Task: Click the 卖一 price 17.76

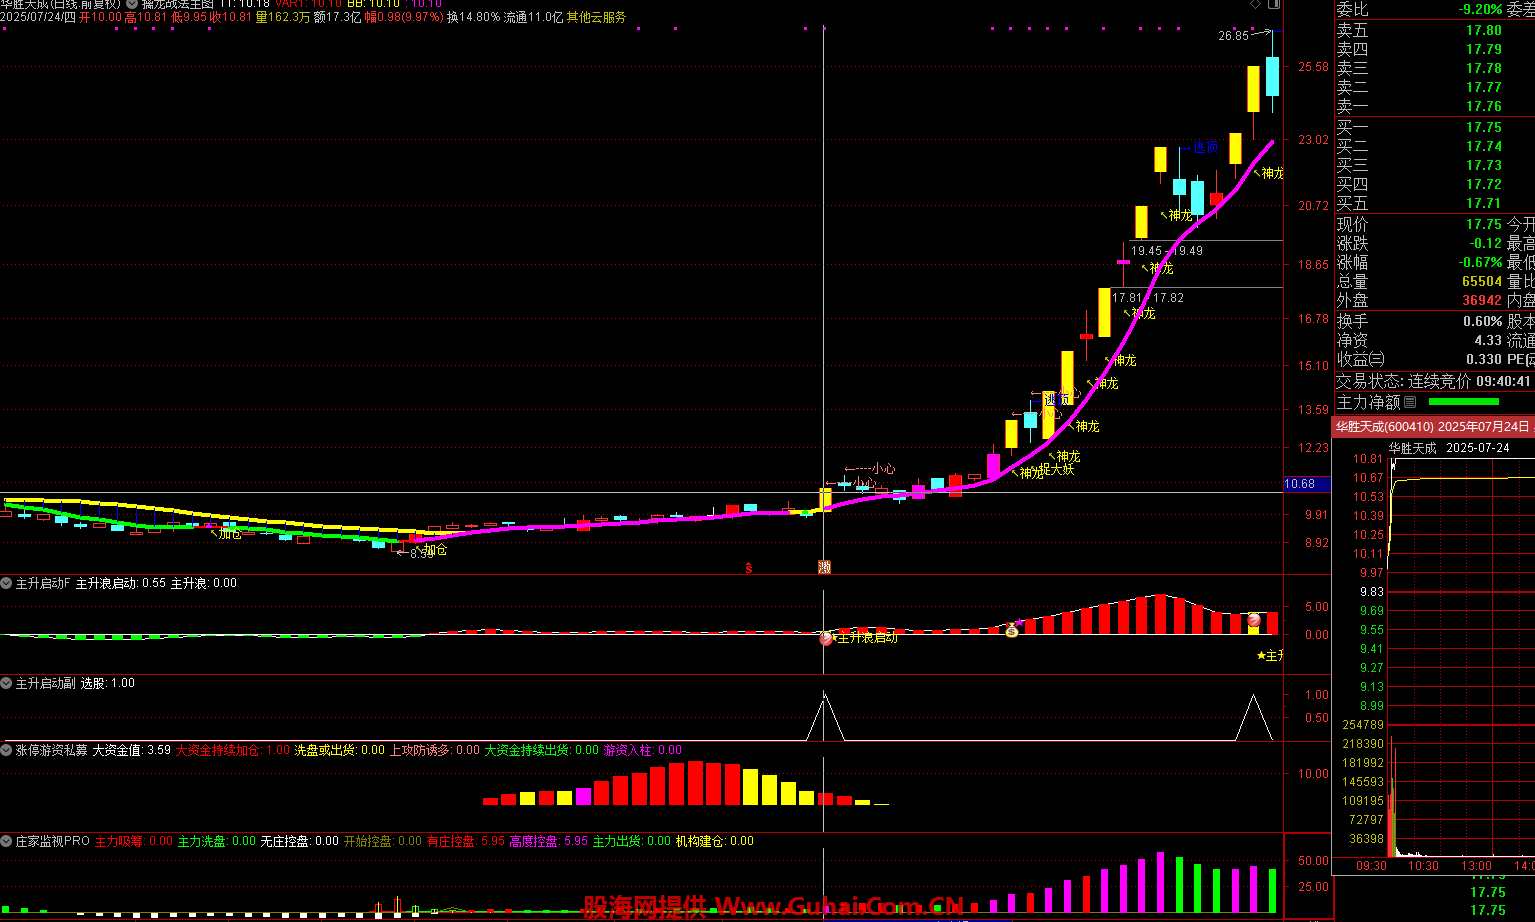Action: [x=1484, y=106]
